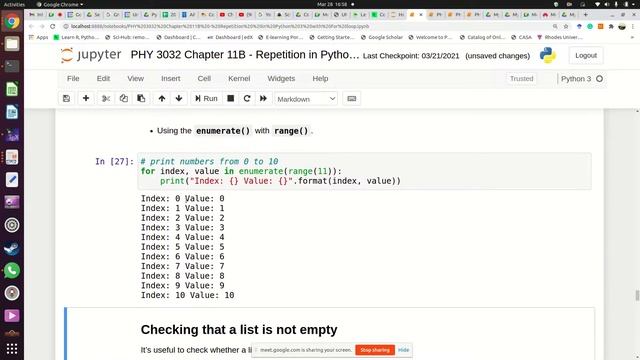Open the View menu
This screenshot has width=640, height=360.
[x=136, y=78]
